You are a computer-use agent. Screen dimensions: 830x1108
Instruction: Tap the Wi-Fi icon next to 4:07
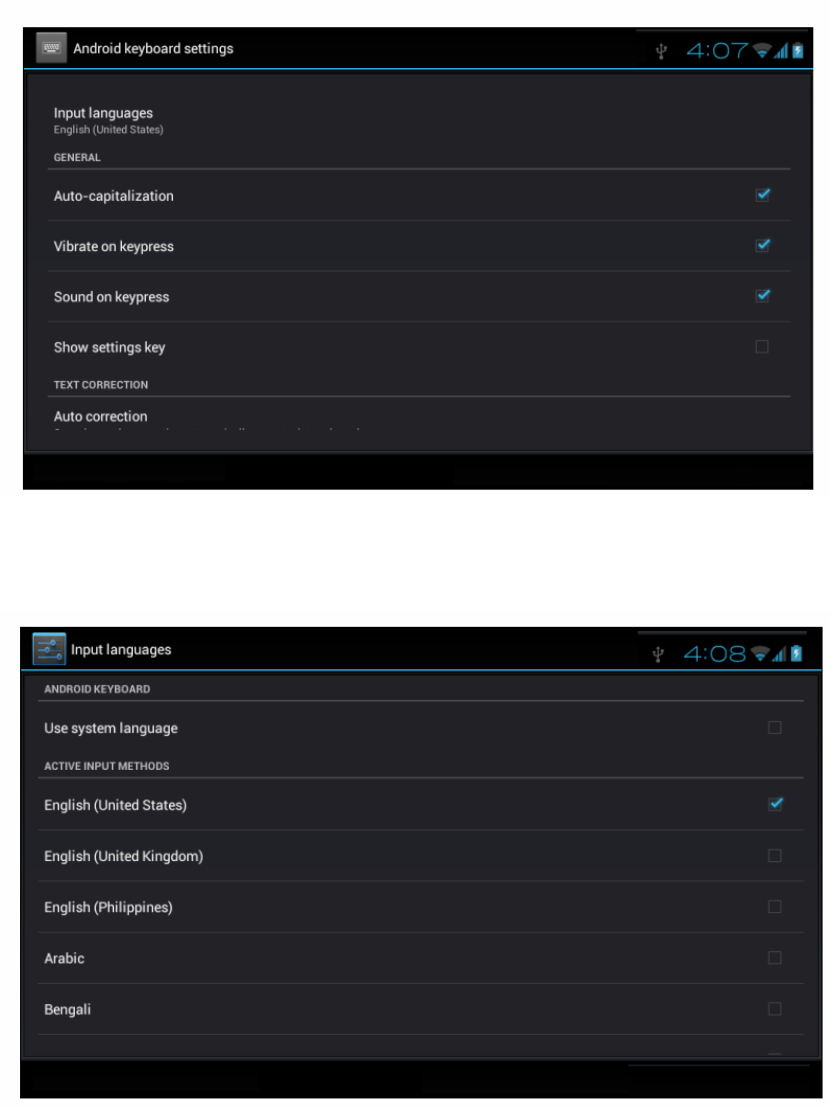[761, 51]
